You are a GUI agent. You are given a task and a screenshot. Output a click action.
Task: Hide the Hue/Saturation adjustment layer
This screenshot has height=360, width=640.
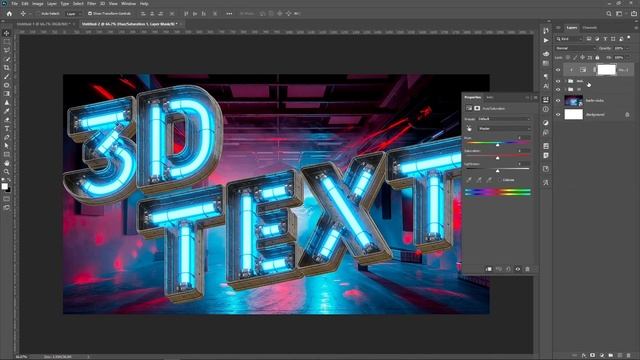coord(558,70)
